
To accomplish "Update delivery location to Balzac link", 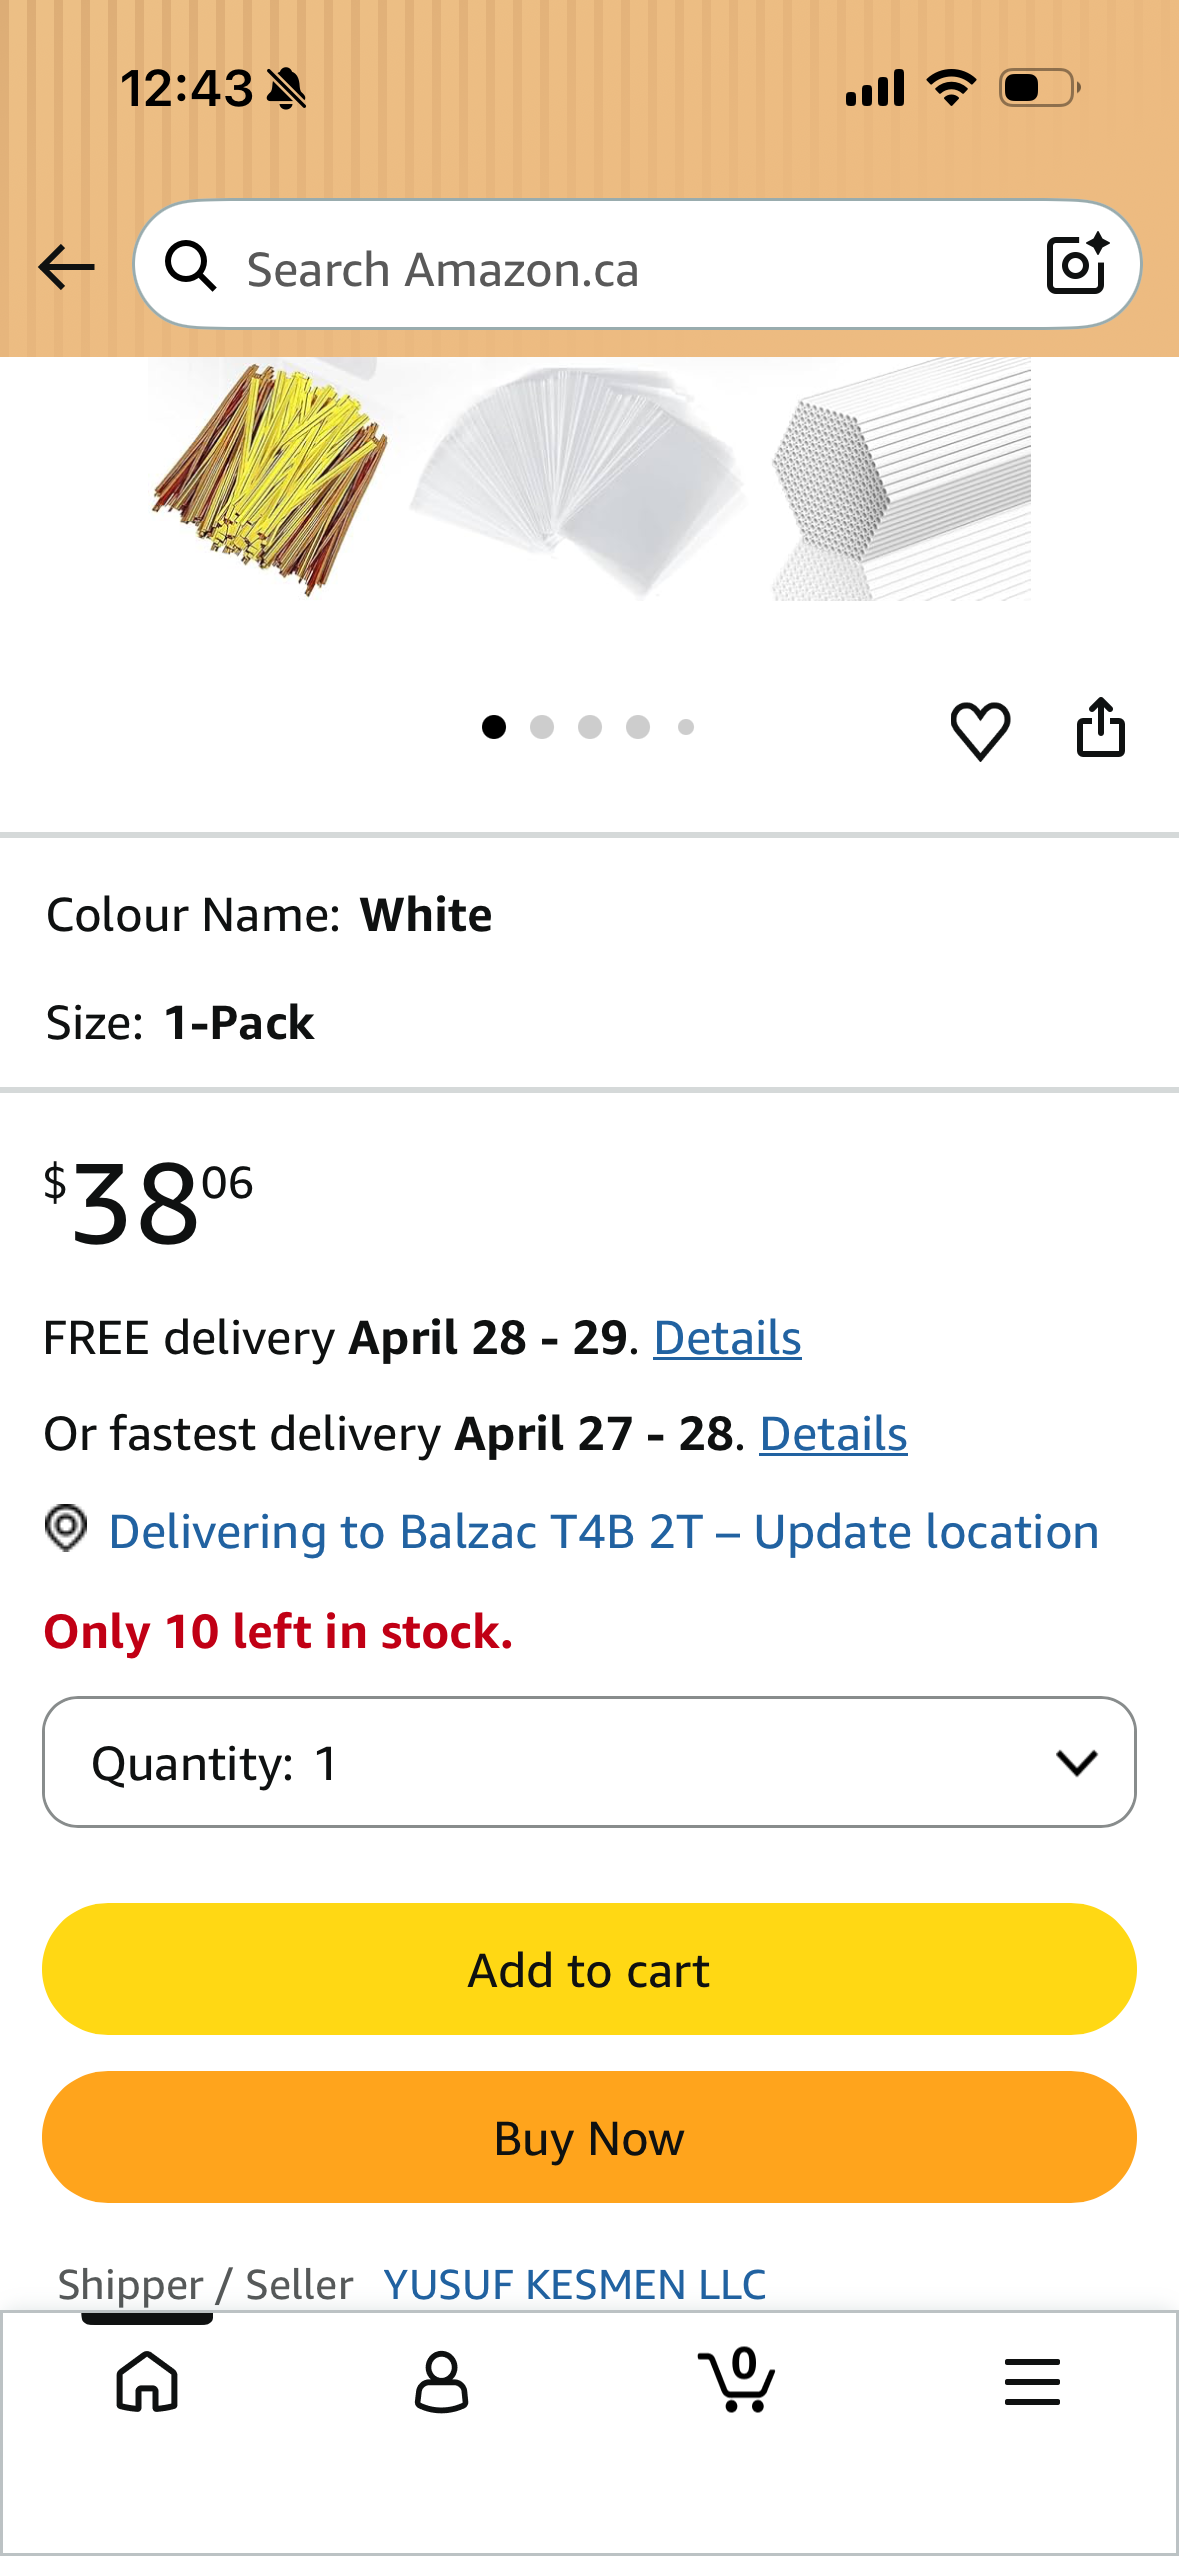I will [604, 1532].
